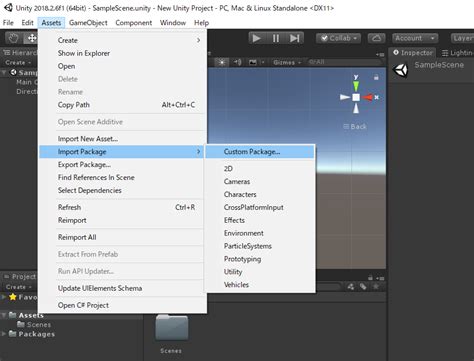Import the Vehicles package
This screenshot has height=361, width=474.
[x=260, y=285]
